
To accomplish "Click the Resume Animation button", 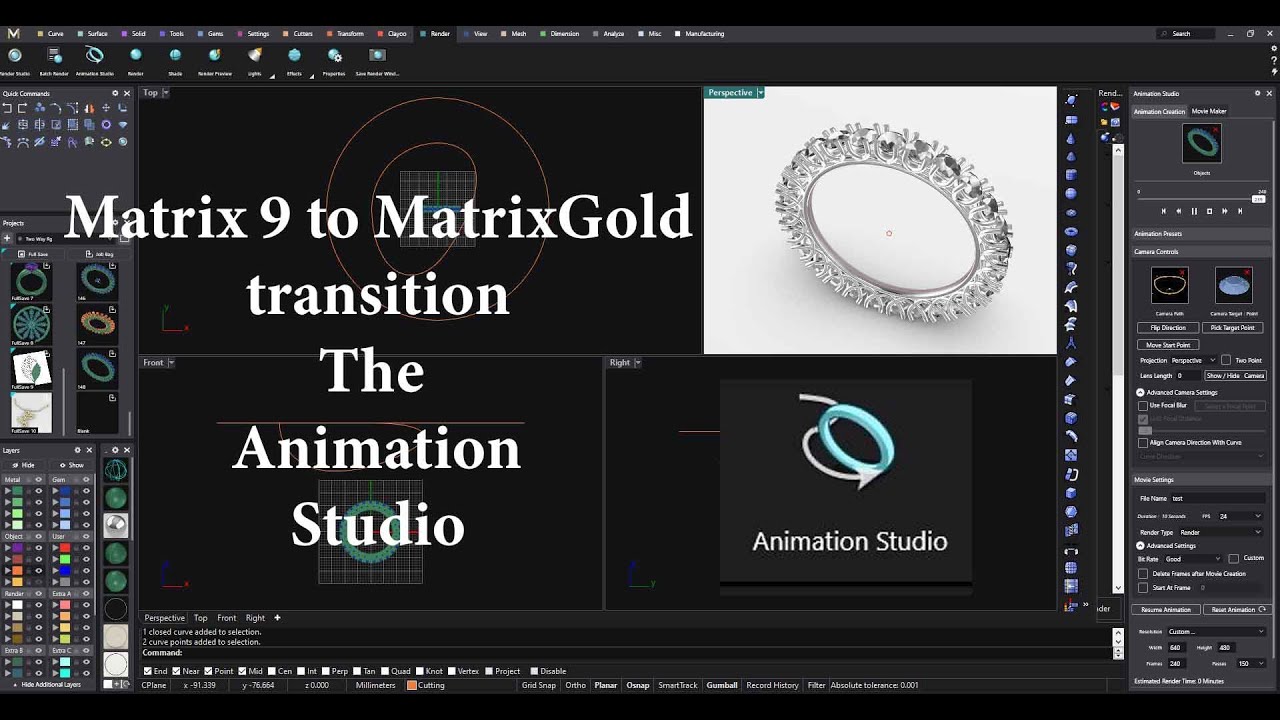I will point(1166,609).
